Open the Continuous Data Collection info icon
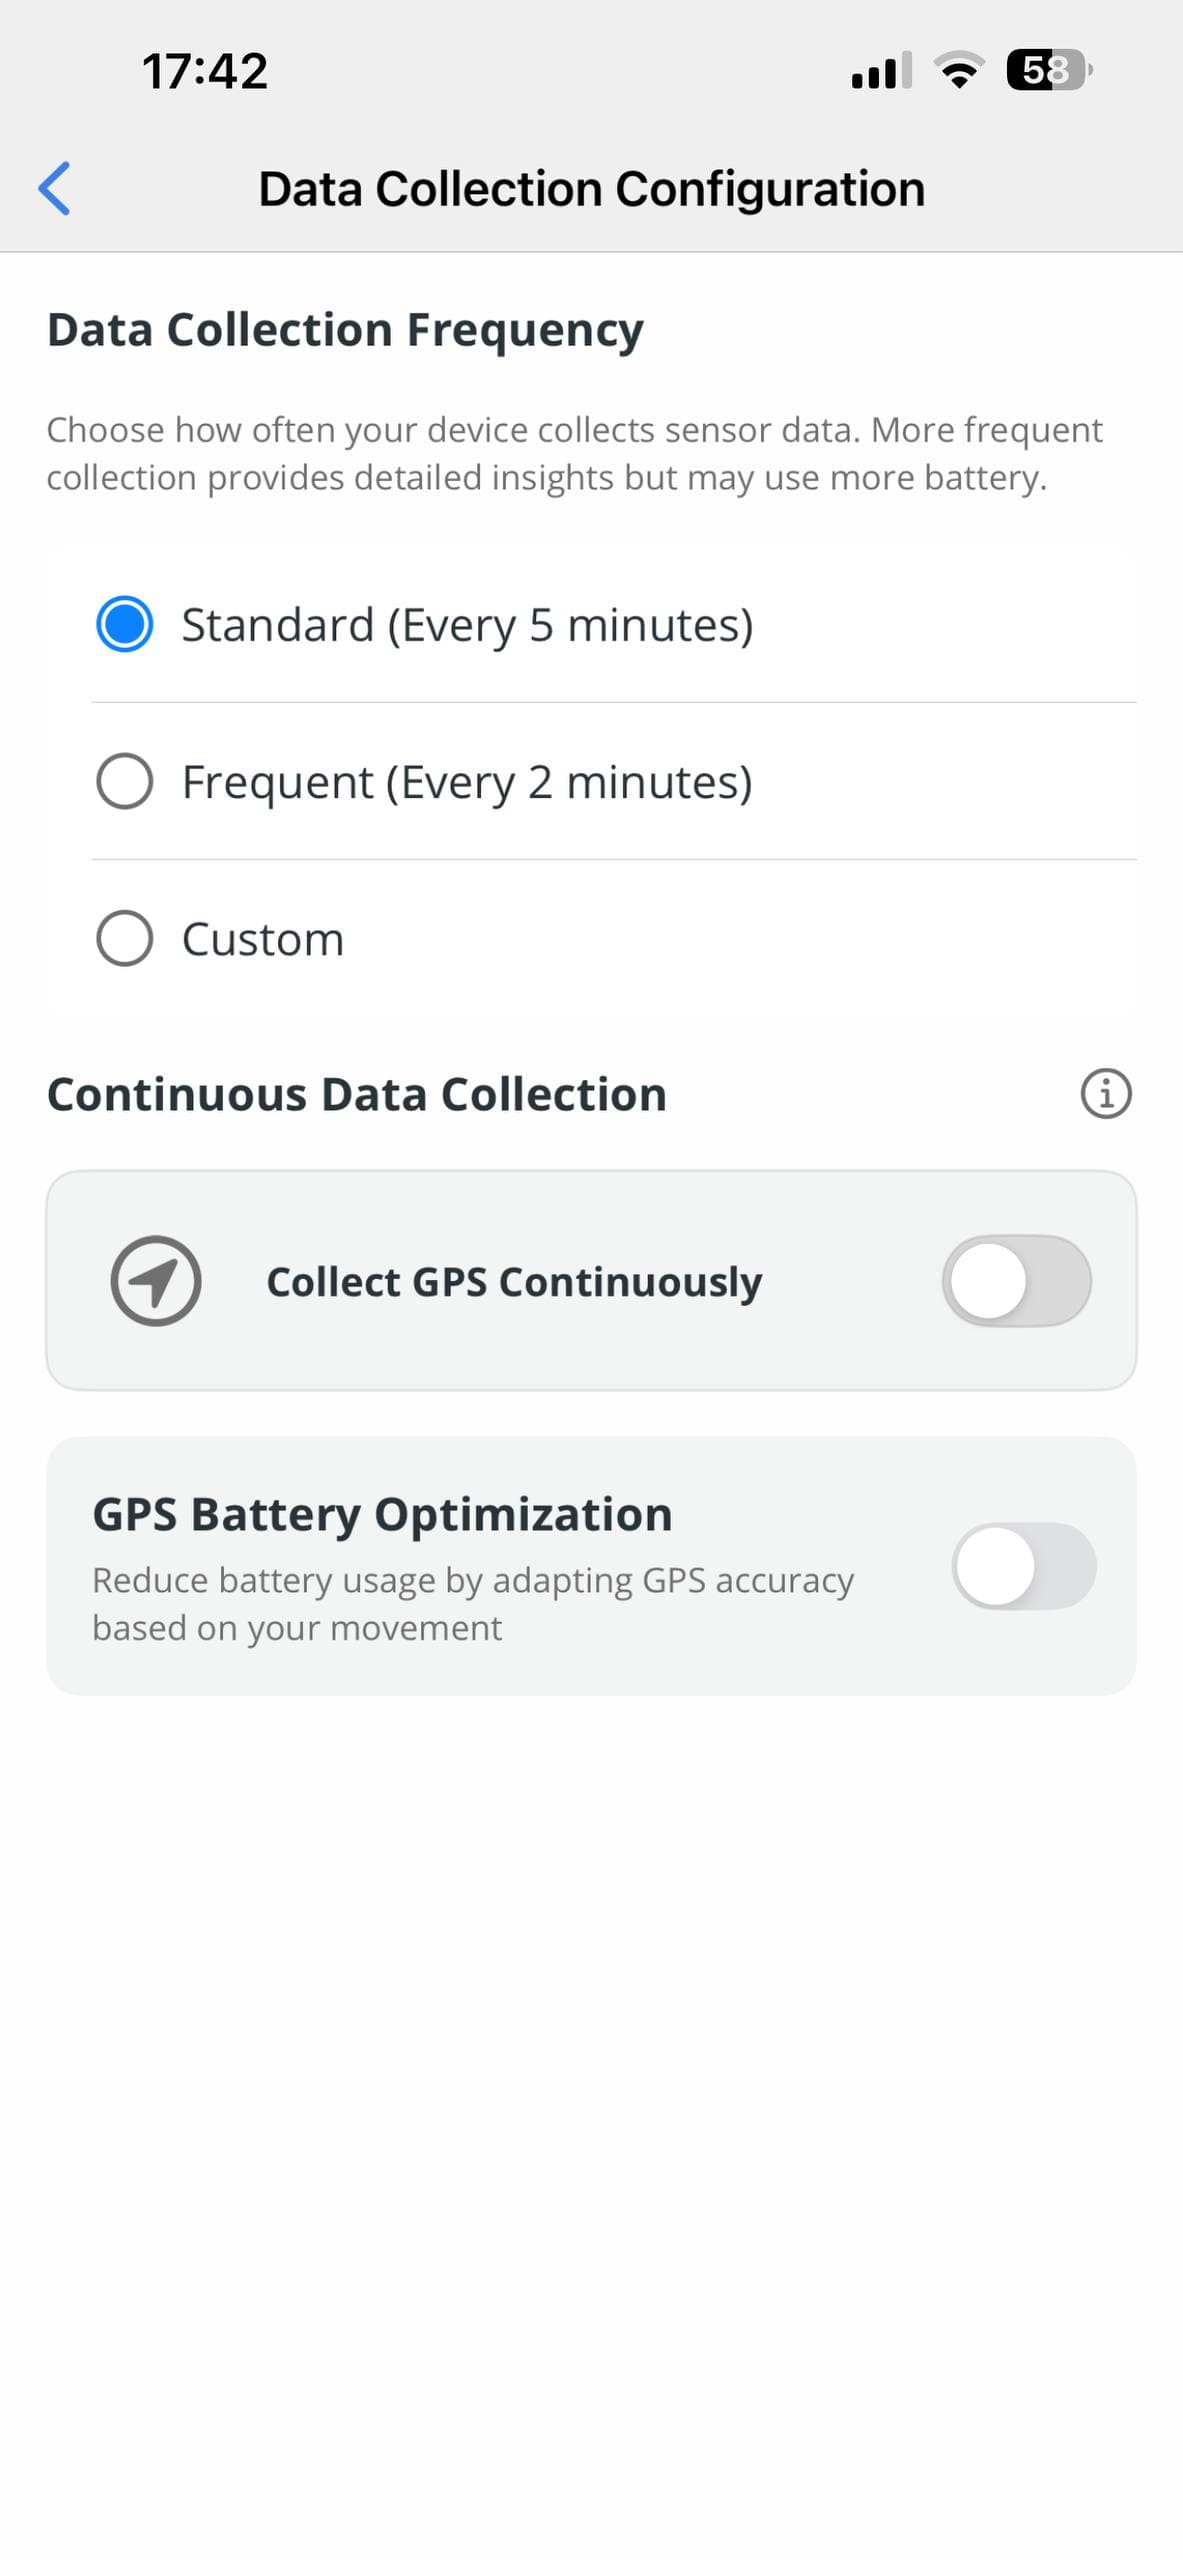1183x2560 pixels. click(1105, 1093)
